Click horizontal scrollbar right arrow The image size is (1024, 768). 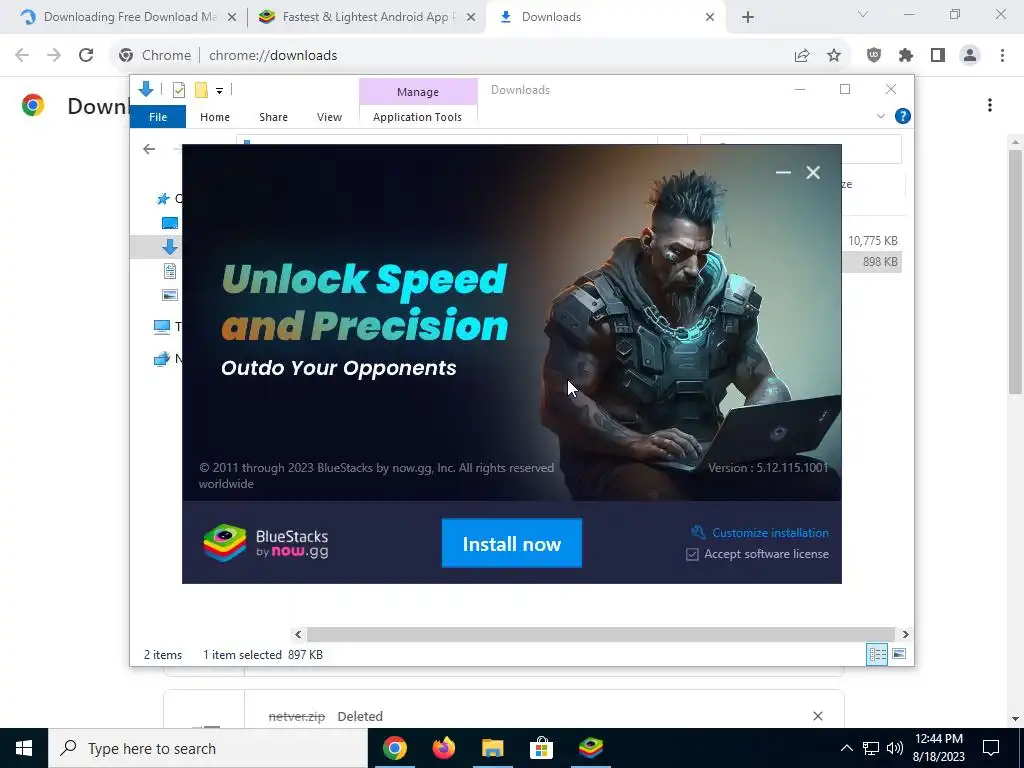[x=905, y=634]
